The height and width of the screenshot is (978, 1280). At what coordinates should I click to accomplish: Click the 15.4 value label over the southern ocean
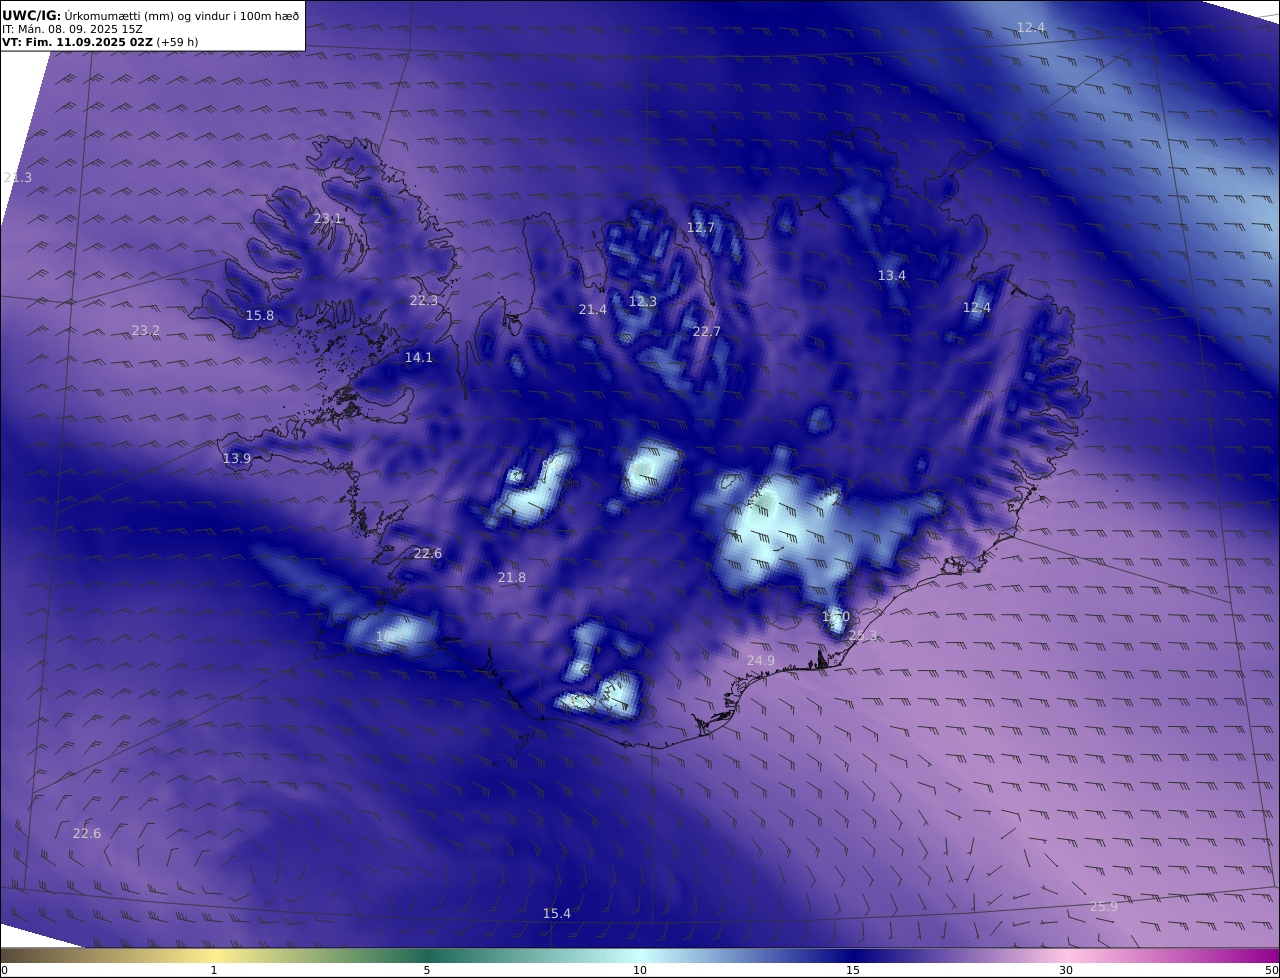pos(557,913)
